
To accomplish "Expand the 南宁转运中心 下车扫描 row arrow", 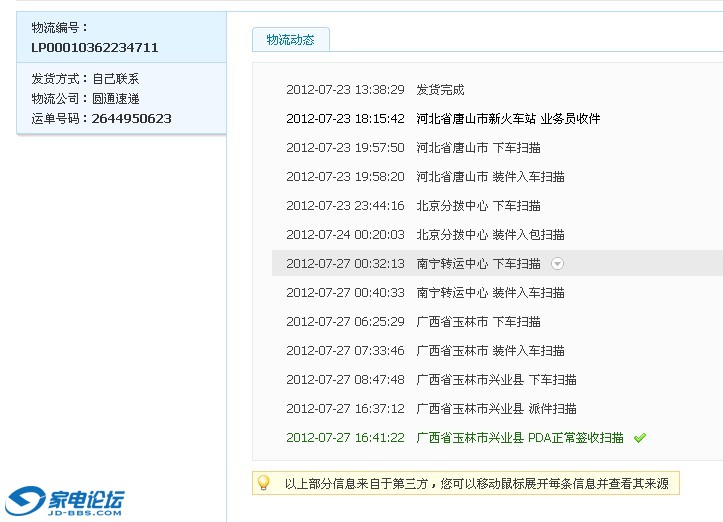I will (x=558, y=264).
